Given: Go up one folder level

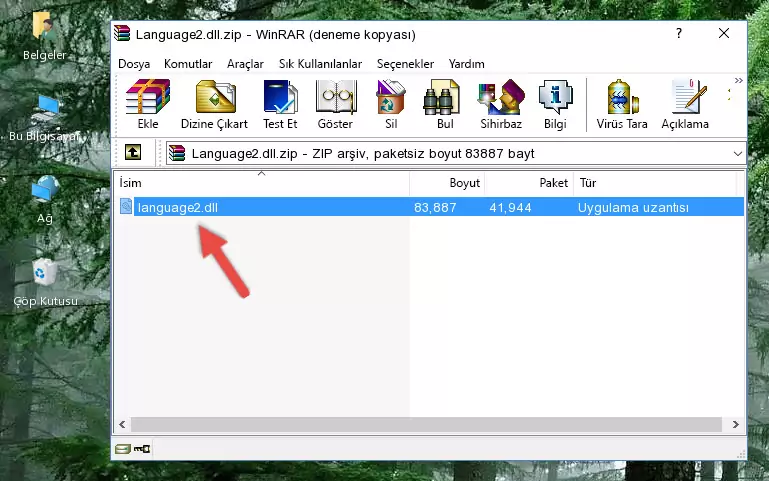Looking at the screenshot, I should pyautogui.click(x=133, y=152).
